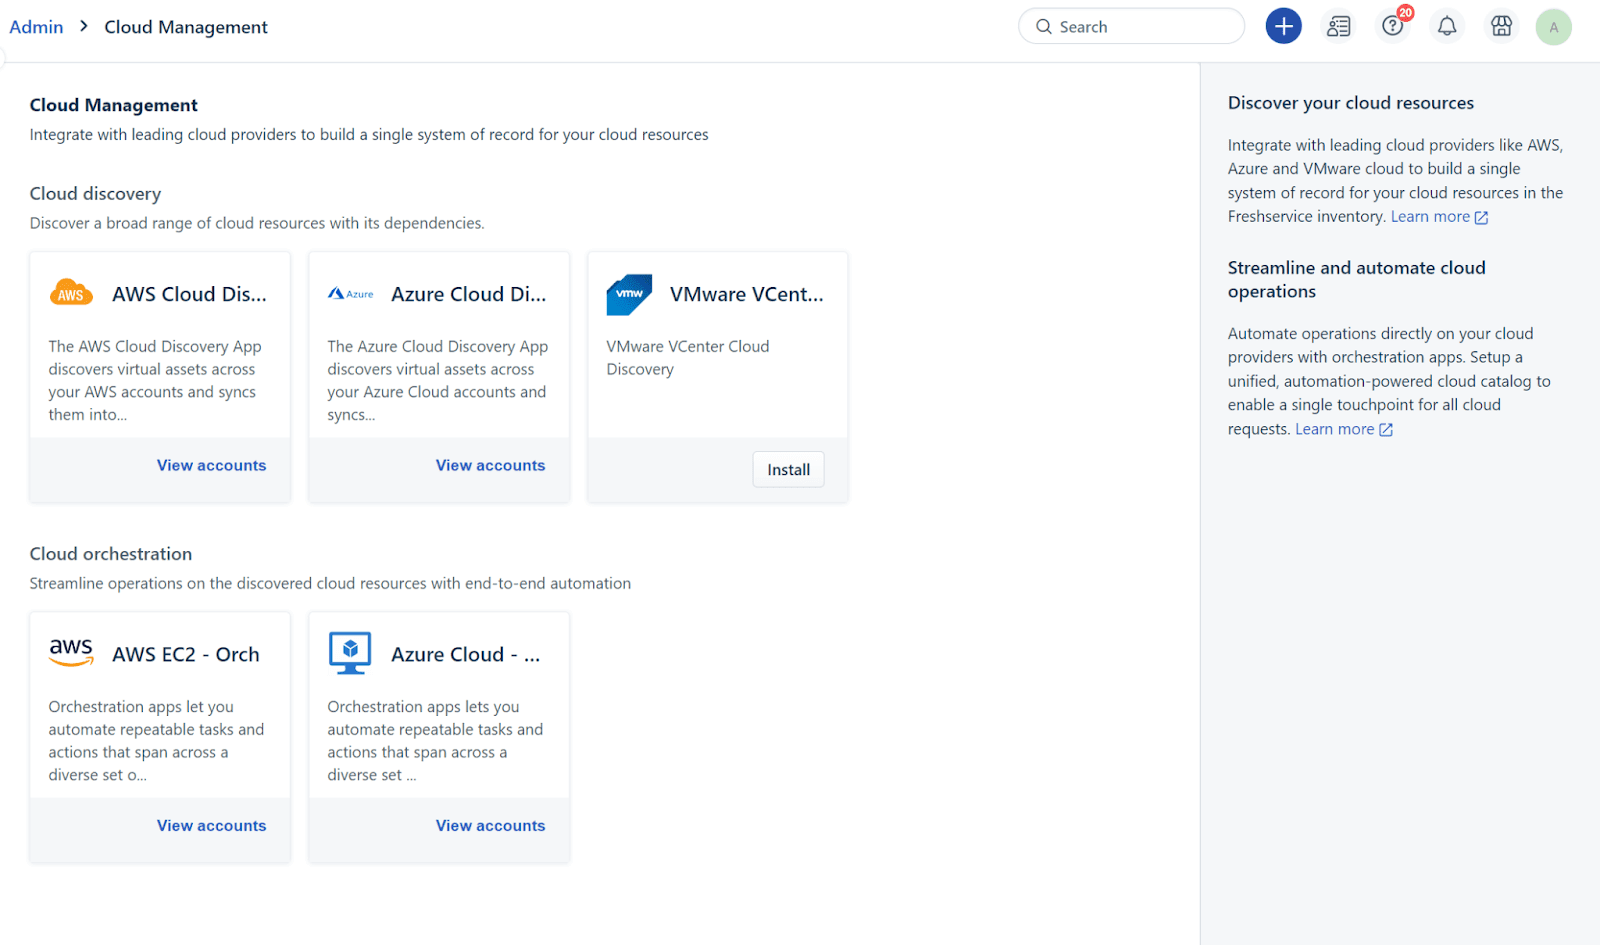
Task: Open the tasks list icon in header
Action: pyautogui.click(x=1338, y=26)
